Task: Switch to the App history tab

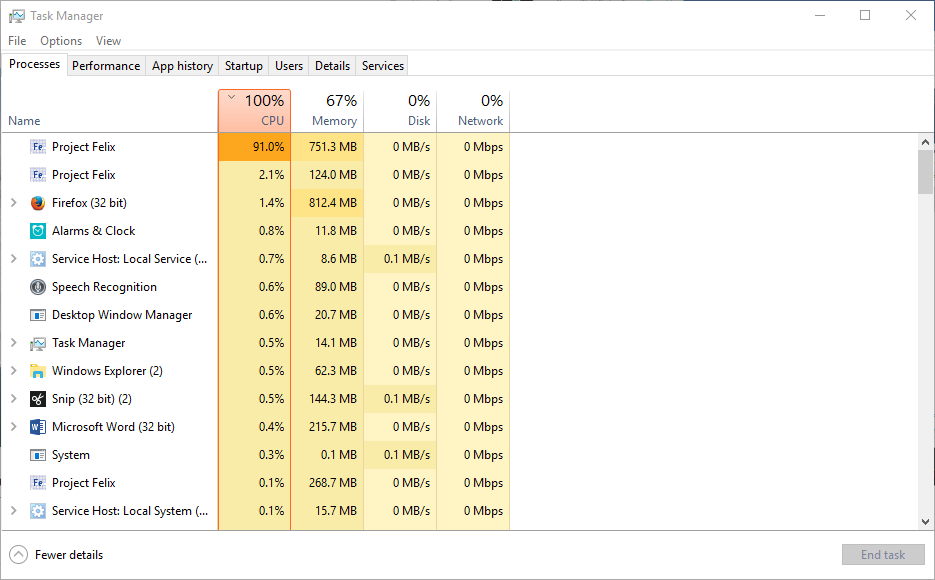Action: click(182, 66)
